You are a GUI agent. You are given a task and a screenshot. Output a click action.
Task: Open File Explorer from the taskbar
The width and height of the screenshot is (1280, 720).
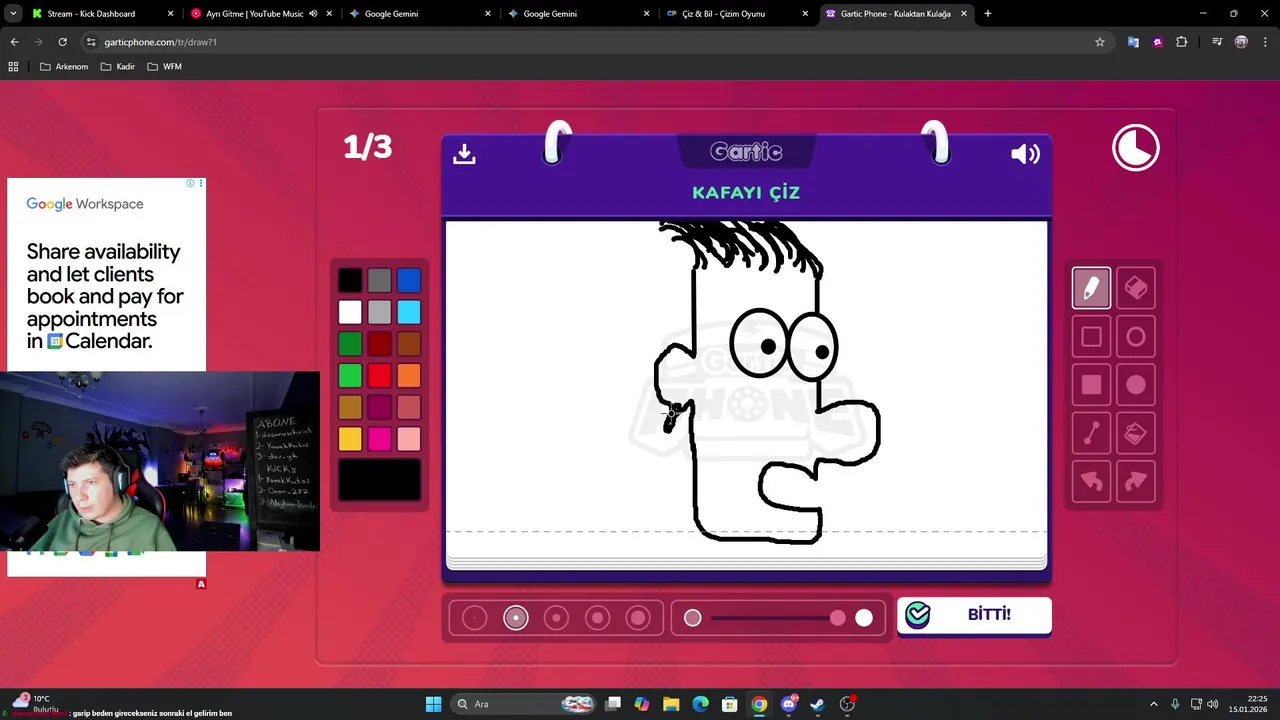tap(671, 704)
